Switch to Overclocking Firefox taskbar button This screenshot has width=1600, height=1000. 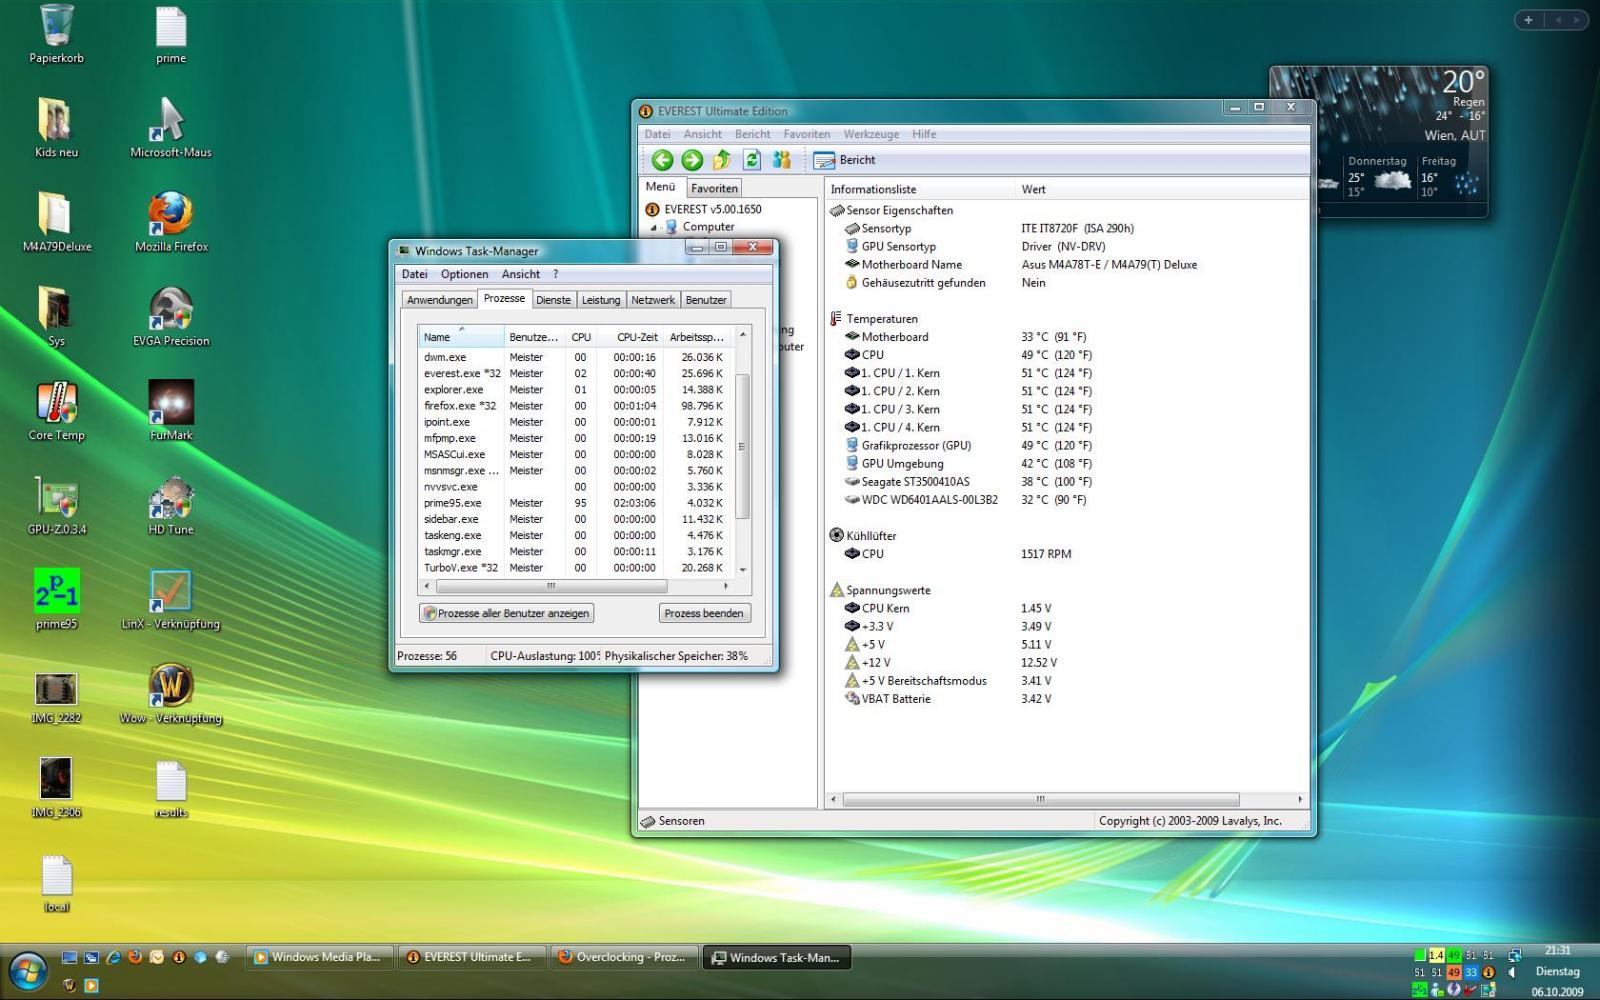[624, 957]
